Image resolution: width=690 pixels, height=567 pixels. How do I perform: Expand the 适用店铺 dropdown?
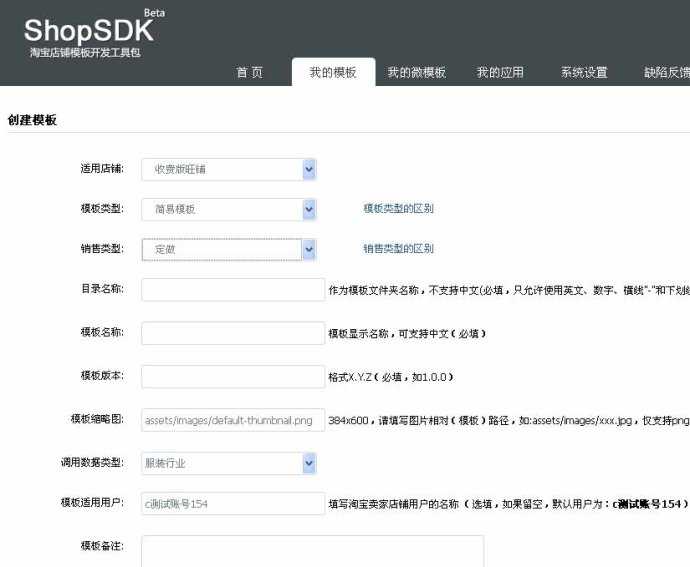point(229,170)
